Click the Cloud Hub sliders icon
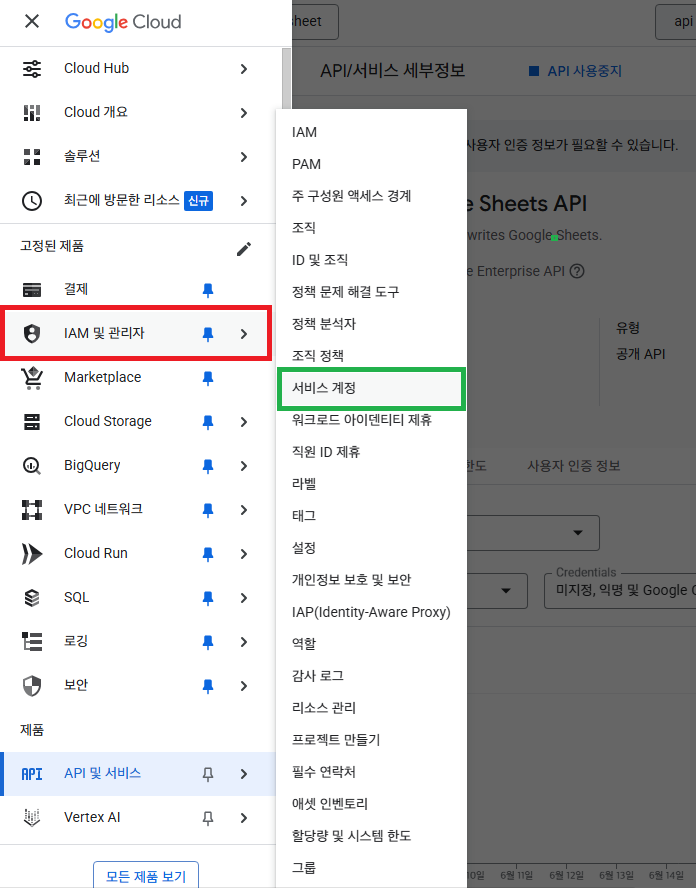 point(32,69)
